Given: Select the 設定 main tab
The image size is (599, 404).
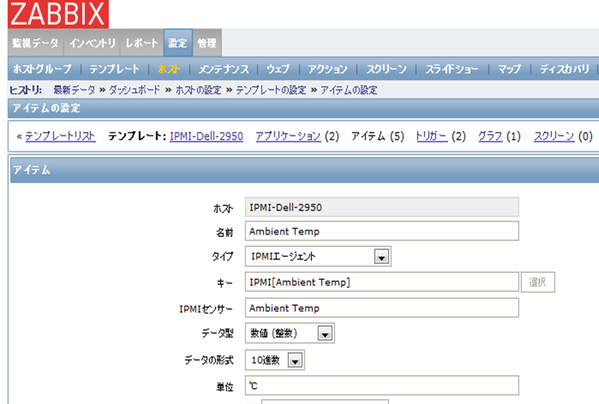Looking at the screenshot, I should tap(178, 43).
